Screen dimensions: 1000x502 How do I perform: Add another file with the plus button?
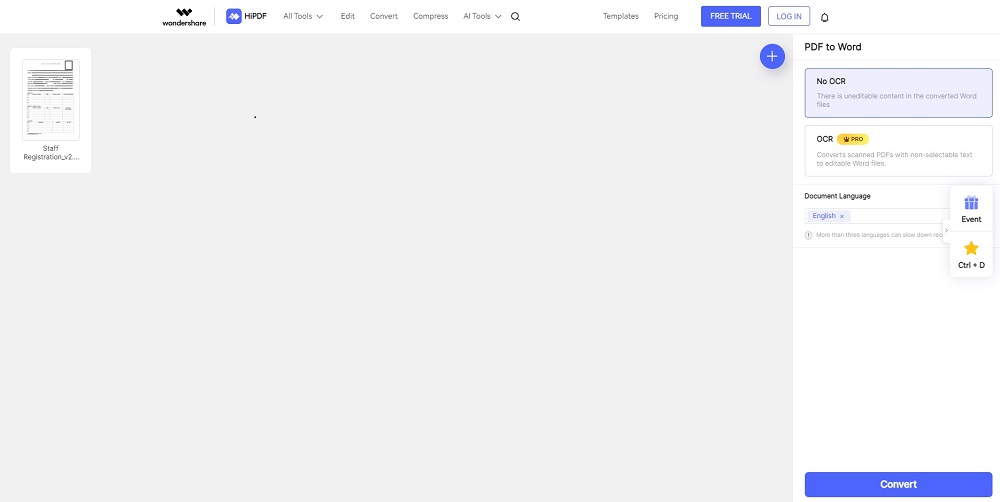click(772, 57)
